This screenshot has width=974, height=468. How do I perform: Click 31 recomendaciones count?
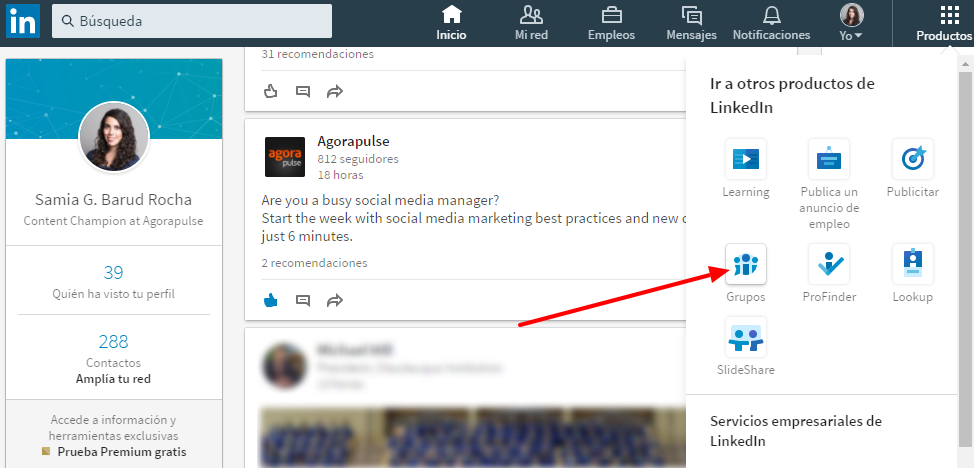(x=317, y=54)
